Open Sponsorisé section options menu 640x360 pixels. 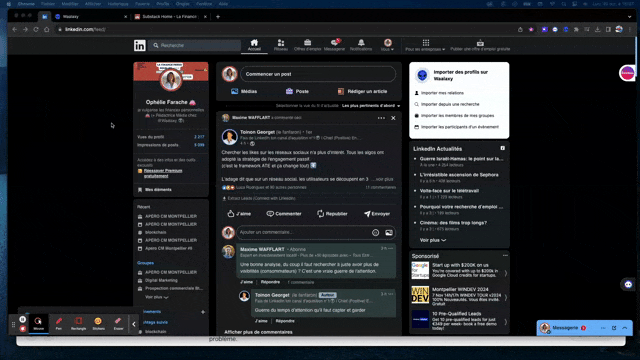(505, 256)
